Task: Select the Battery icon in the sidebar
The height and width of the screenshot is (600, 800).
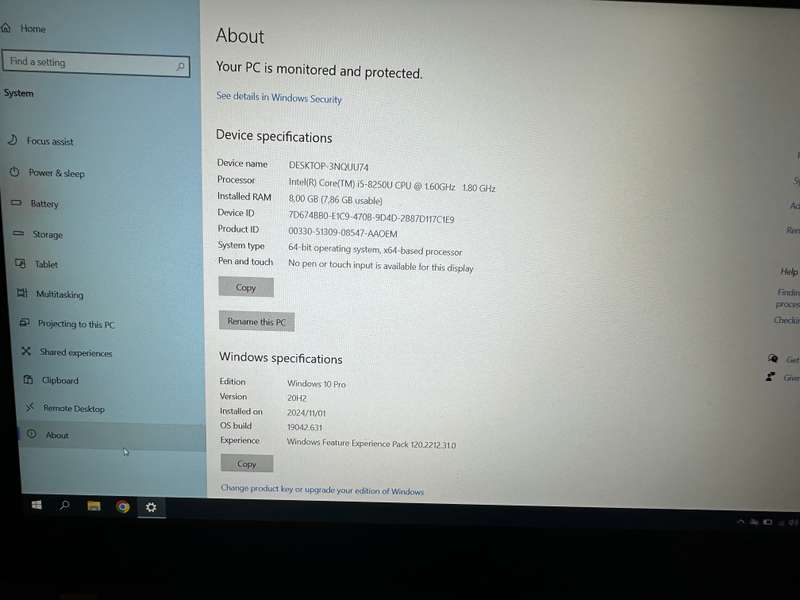Action: click(16, 203)
